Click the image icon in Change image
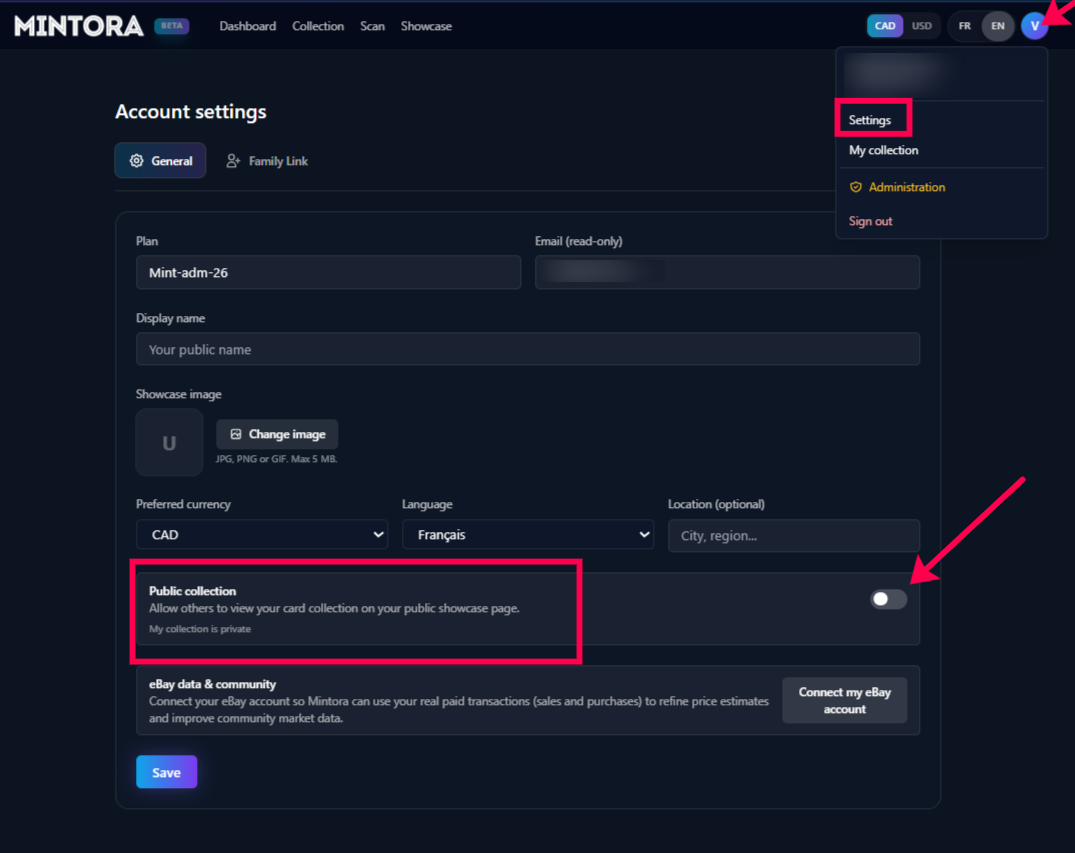Screen dimensions: 1075x853 236,434
